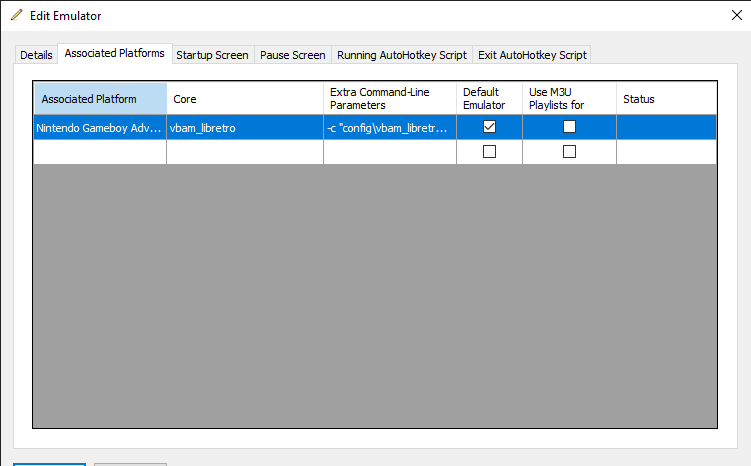Open Running AutoHotkey Script tab
Viewport: 751px width, 466px height.
click(401, 55)
